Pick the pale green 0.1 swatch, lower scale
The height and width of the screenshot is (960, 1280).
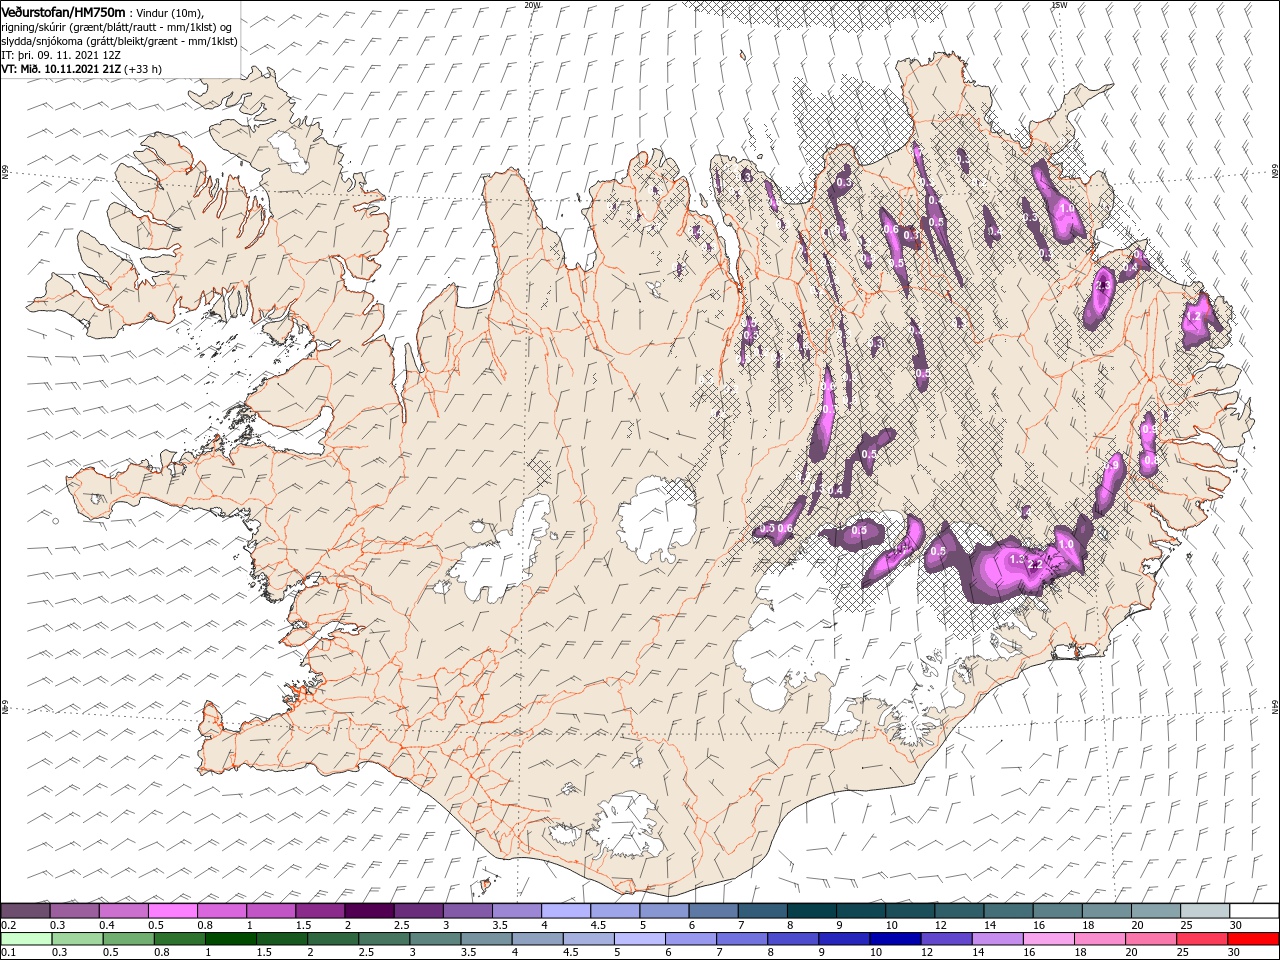(26, 939)
